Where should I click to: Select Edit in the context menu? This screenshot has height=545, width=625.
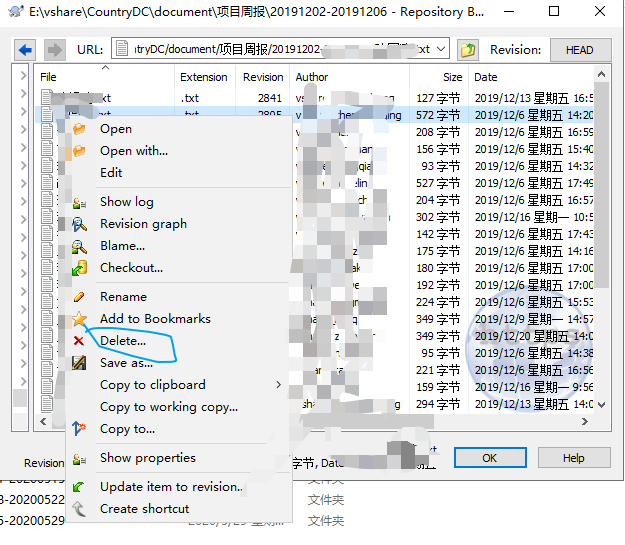pos(111,173)
